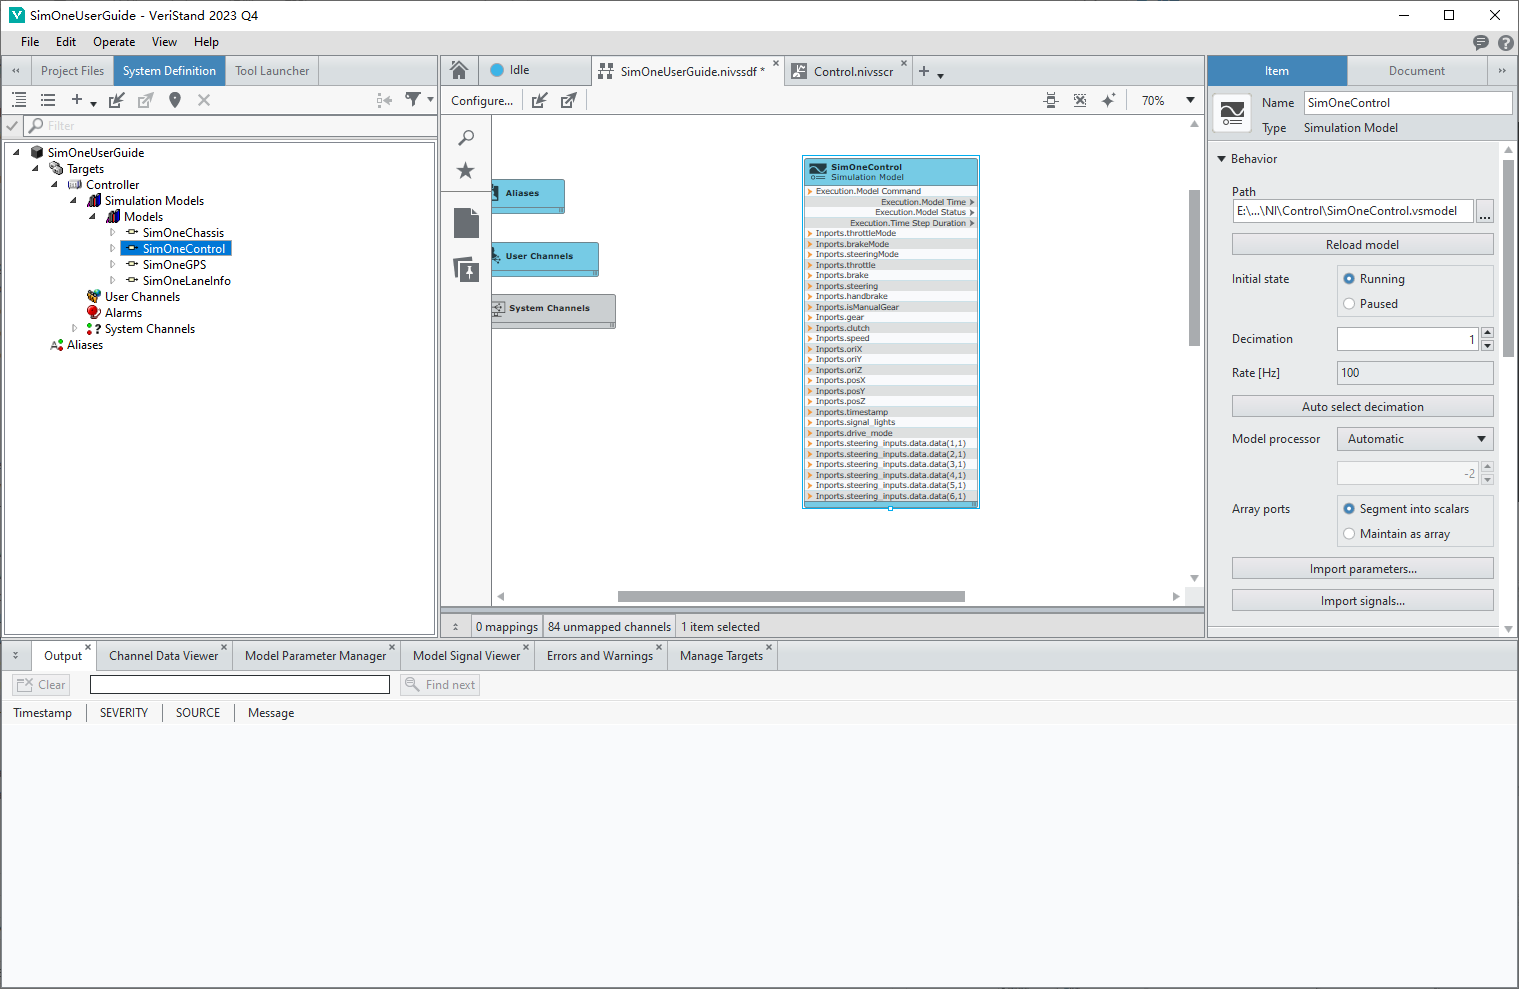
Task: Open the Document tab in right panel
Action: click(1416, 71)
